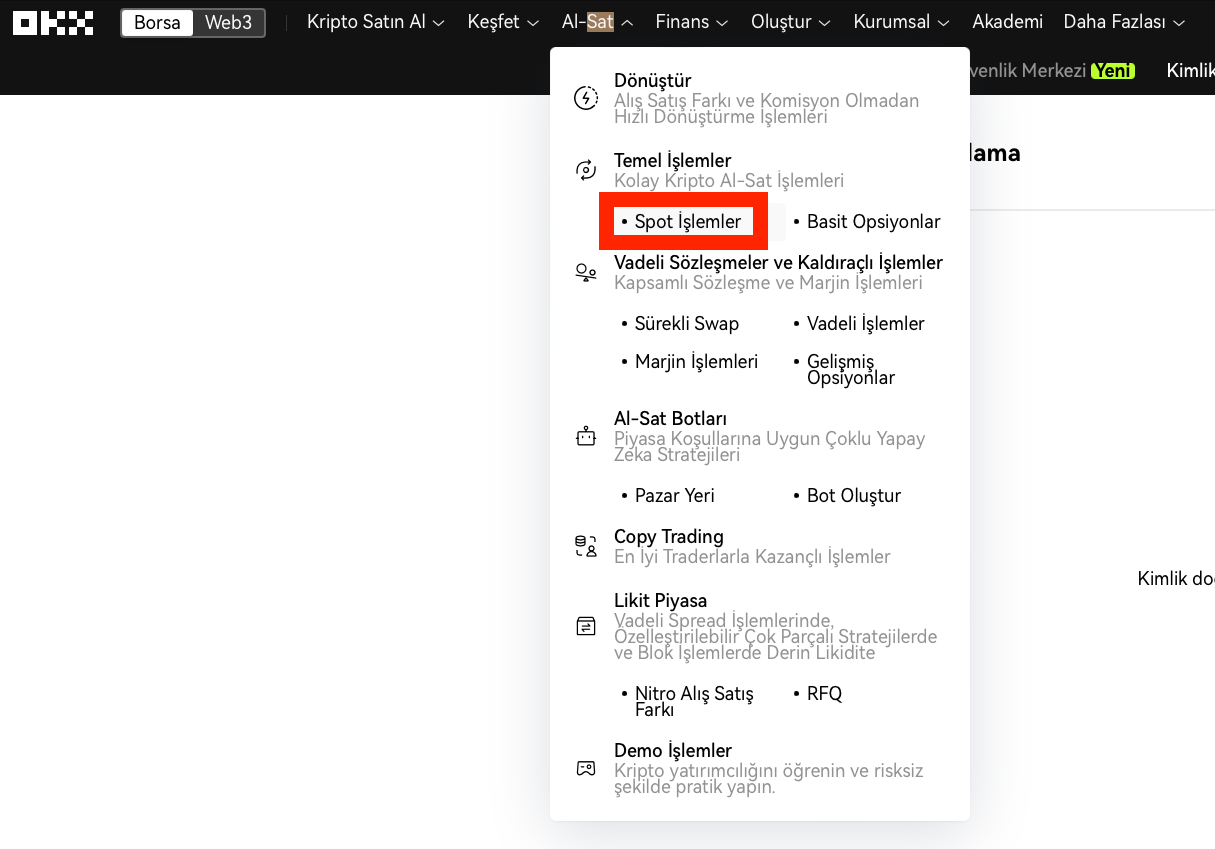Screen dimensions: 1215x849
Task: Click the Temel İşlemler cycle icon
Action: pos(586,170)
